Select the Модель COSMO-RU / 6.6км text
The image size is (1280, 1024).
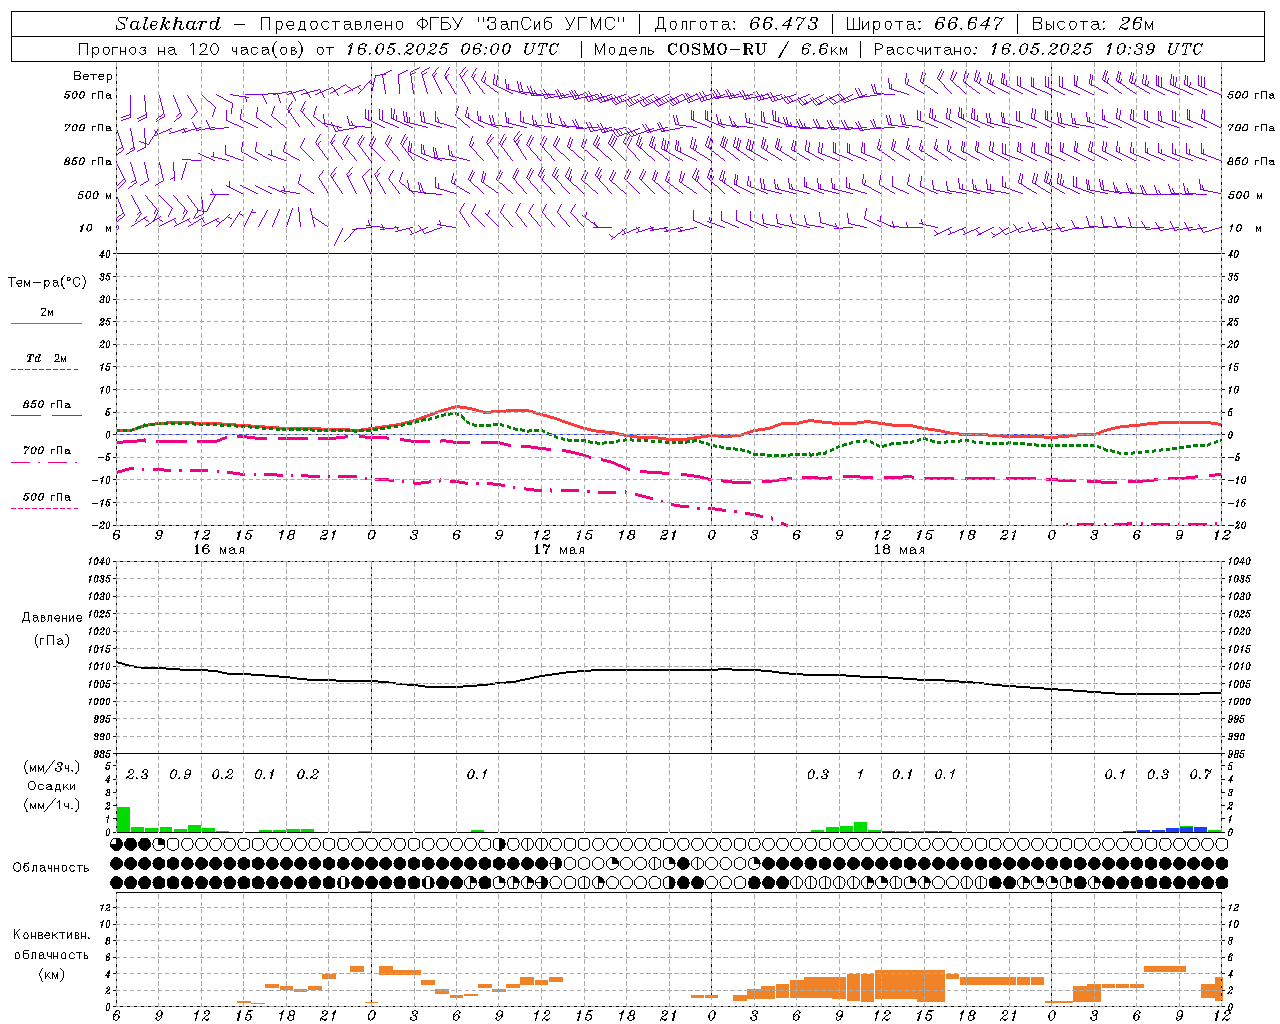[x=721, y=49]
